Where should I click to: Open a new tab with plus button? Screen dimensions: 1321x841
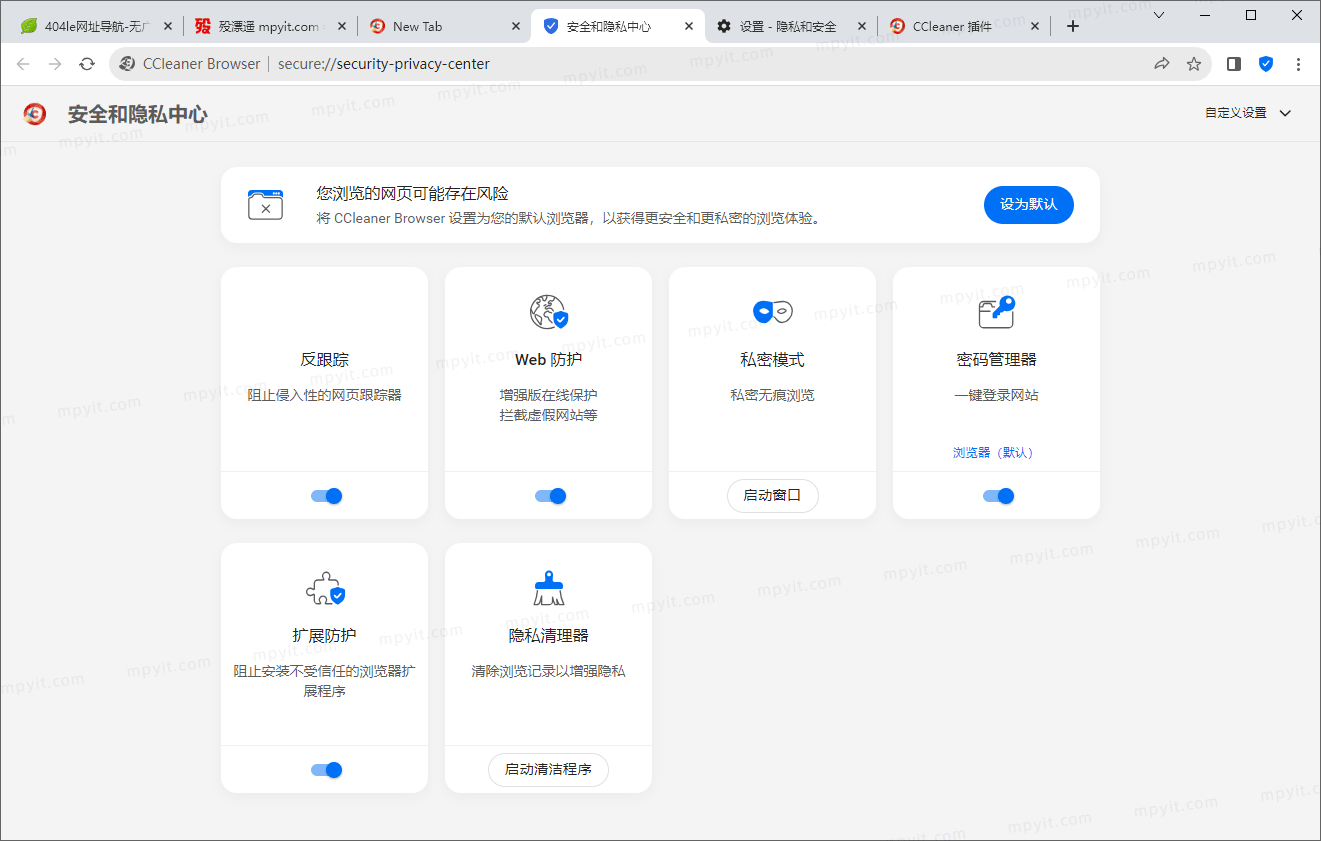pyautogui.click(x=1073, y=27)
